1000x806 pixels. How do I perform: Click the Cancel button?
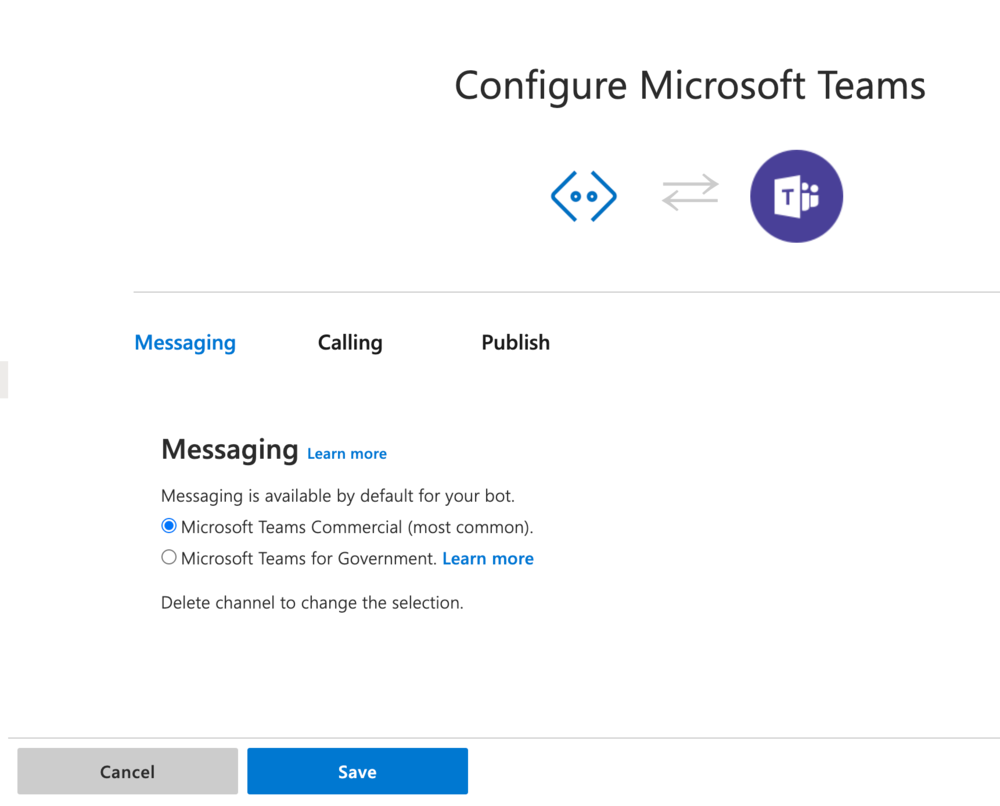click(x=127, y=771)
